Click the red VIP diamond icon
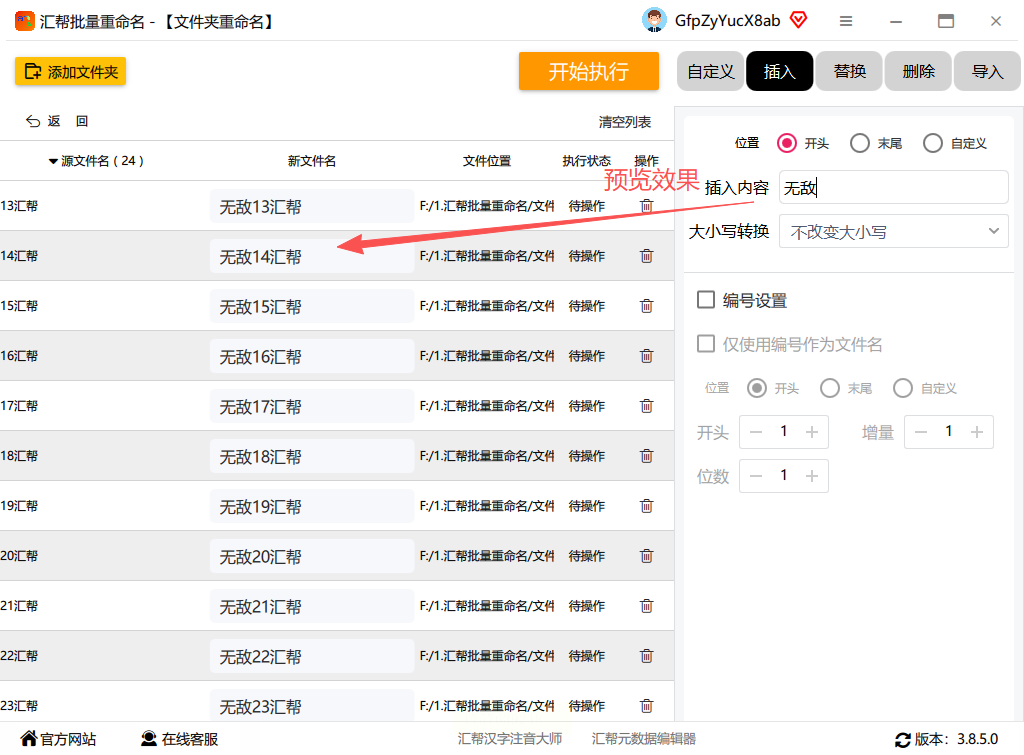 tap(798, 20)
